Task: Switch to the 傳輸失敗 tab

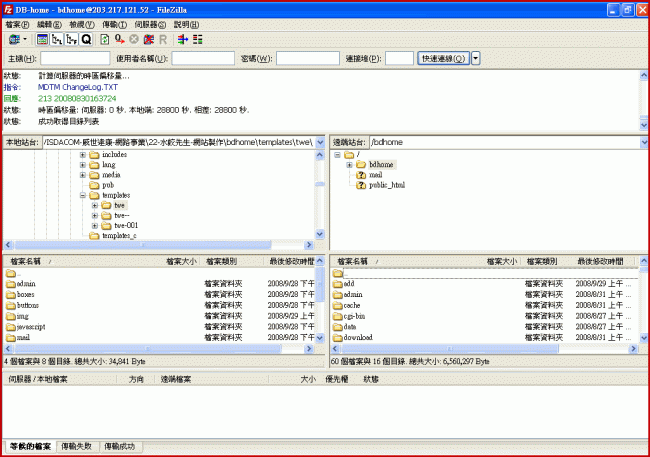Action: coord(76,445)
